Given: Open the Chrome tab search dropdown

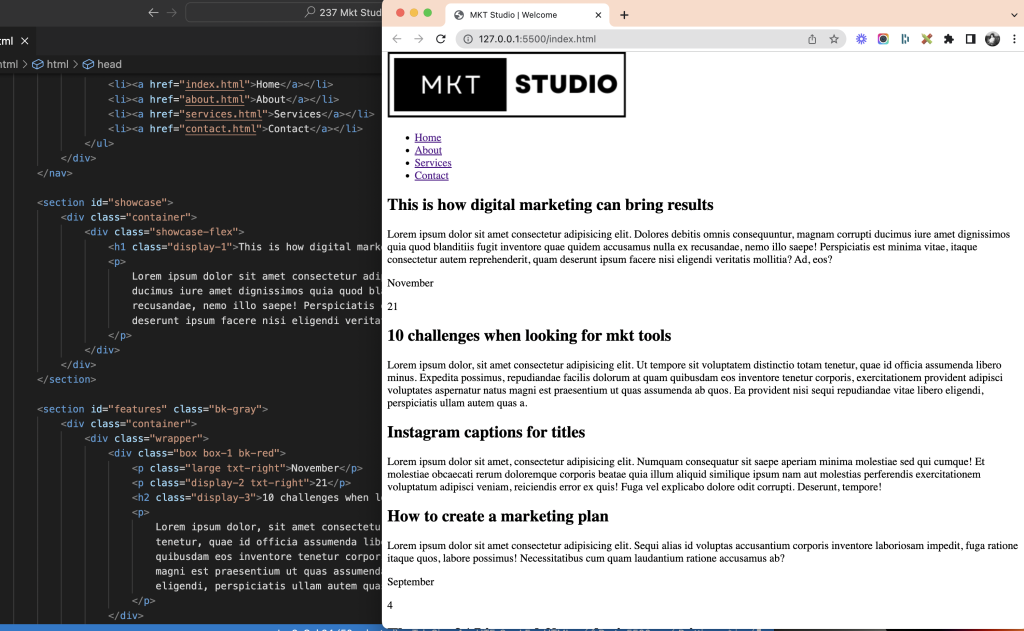Looking at the screenshot, I should [1014, 15].
